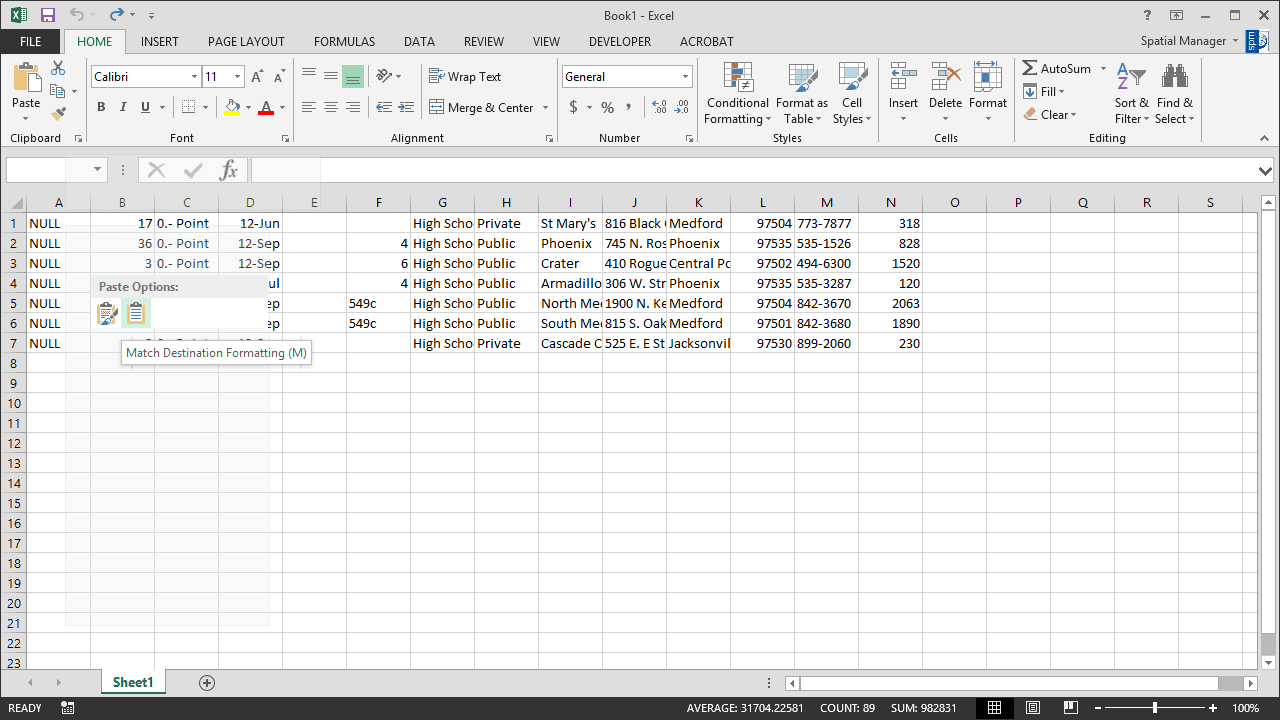This screenshot has width=1280, height=720.
Task: Open the font size dropdown
Action: [x=237, y=77]
